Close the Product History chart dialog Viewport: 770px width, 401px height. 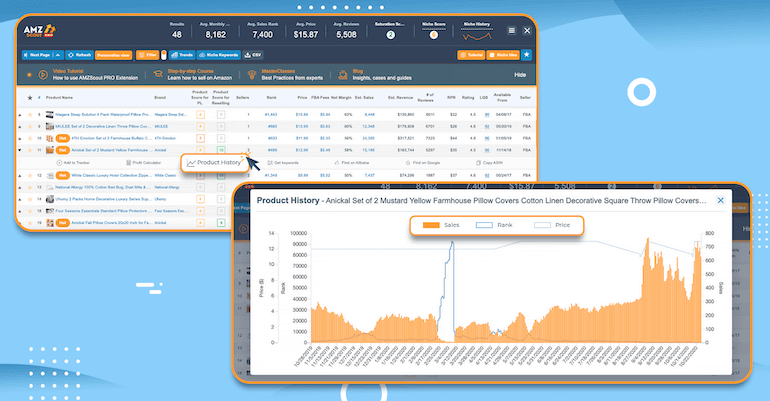click(720, 200)
